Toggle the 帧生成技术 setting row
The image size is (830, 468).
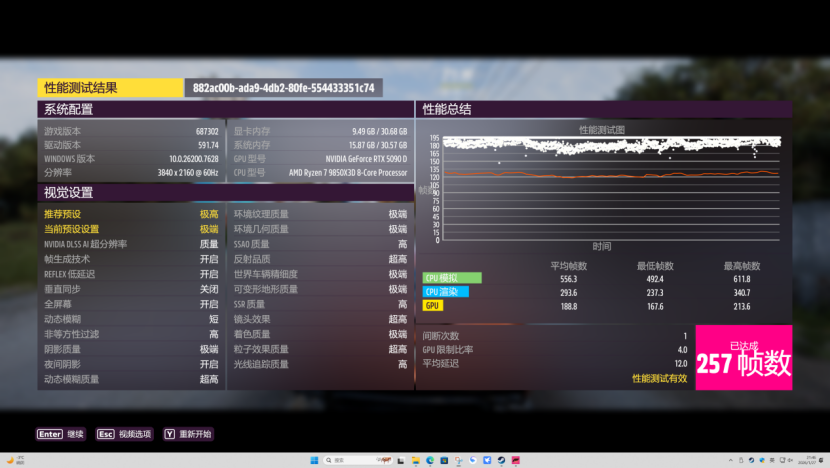130,259
